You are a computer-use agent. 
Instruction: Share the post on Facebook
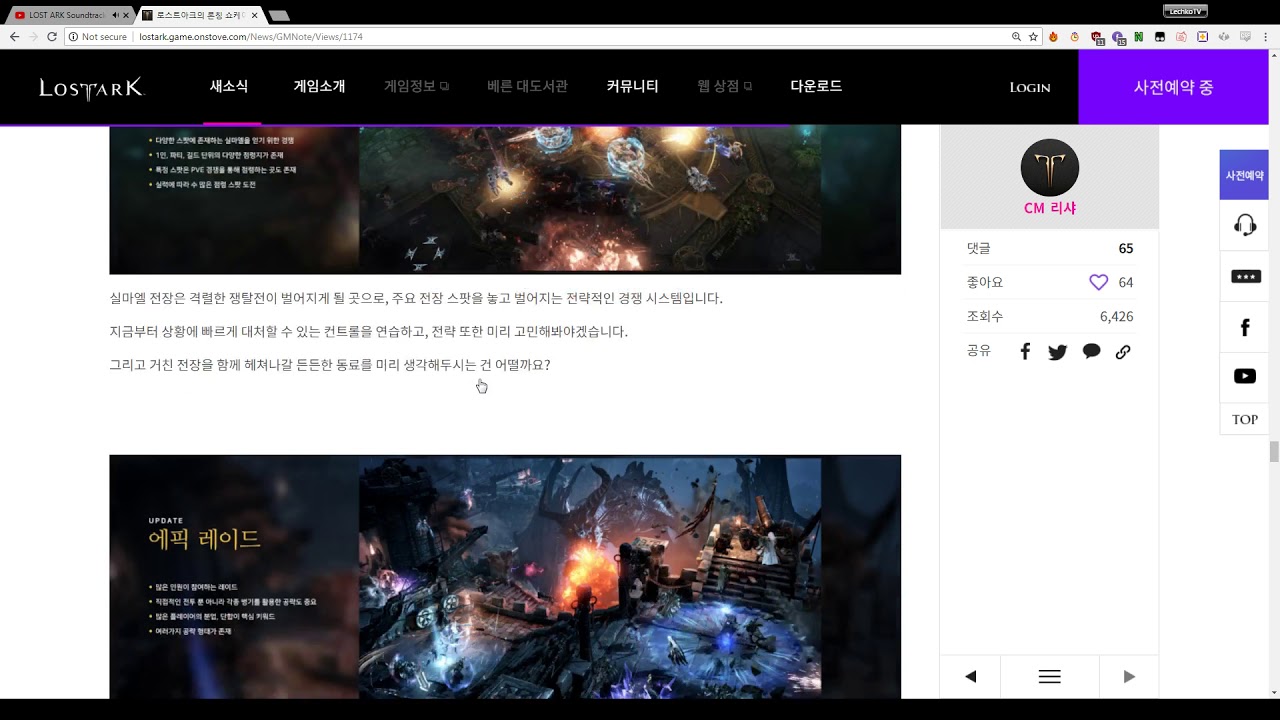pos(1025,351)
